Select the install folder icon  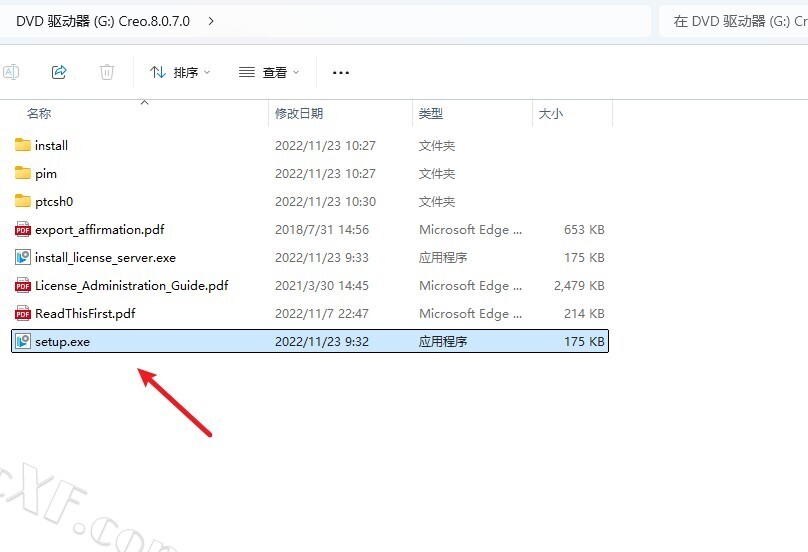pyautogui.click(x=23, y=145)
